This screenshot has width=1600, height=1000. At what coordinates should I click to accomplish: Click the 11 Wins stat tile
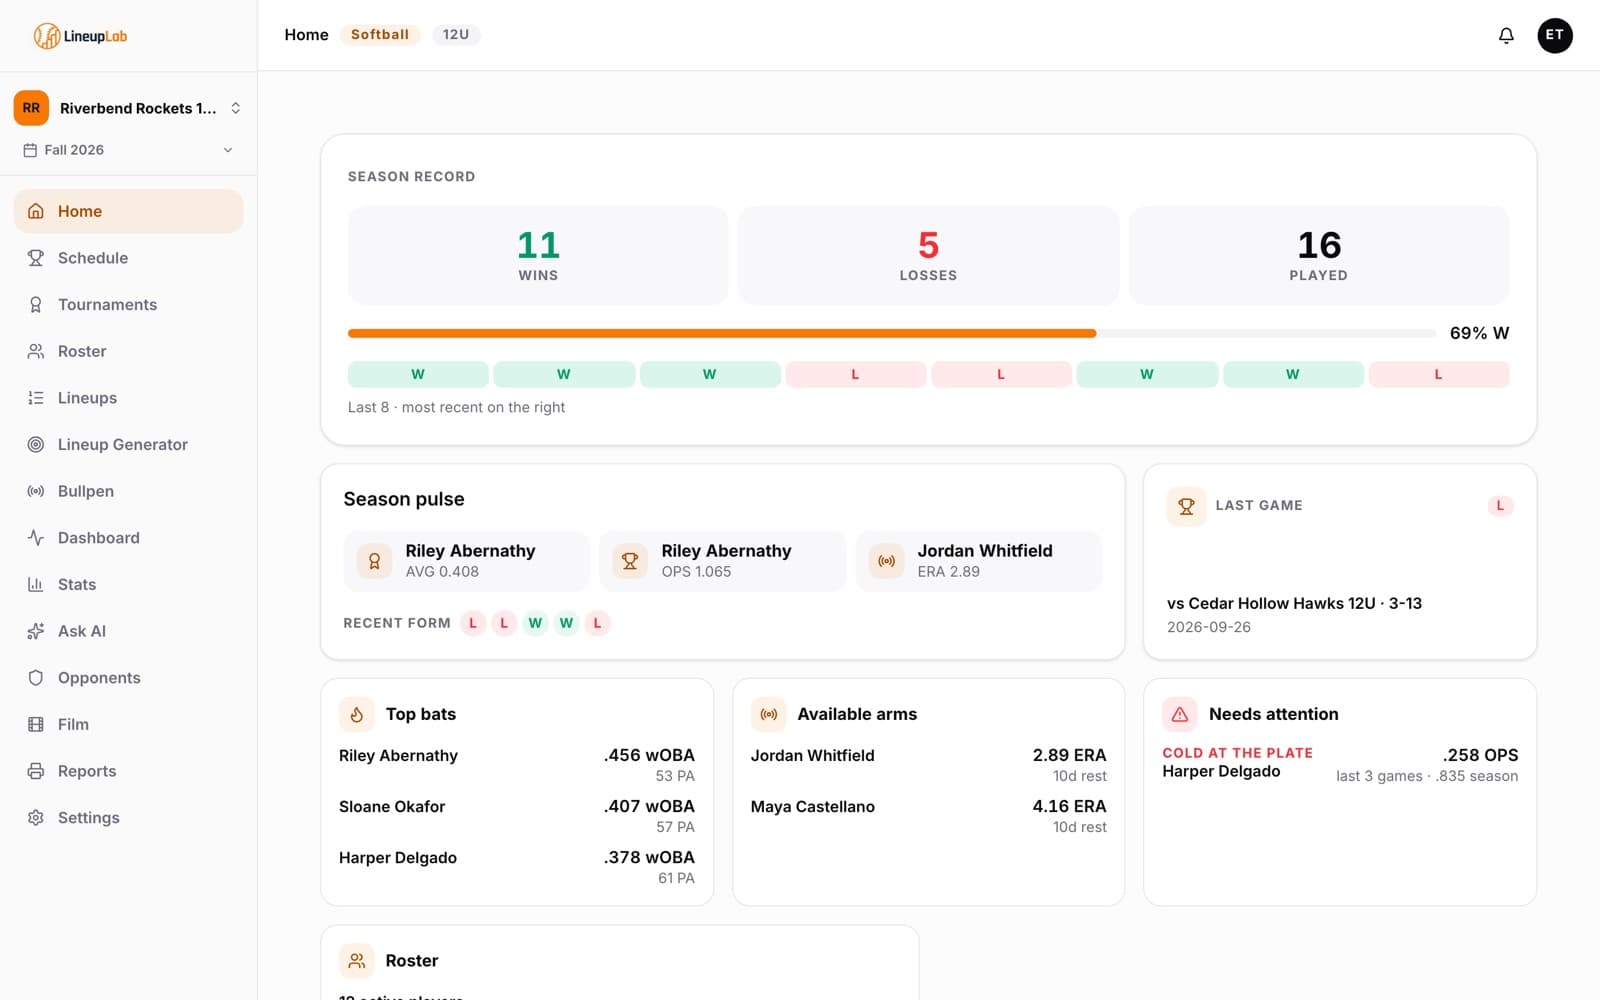click(538, 256)
